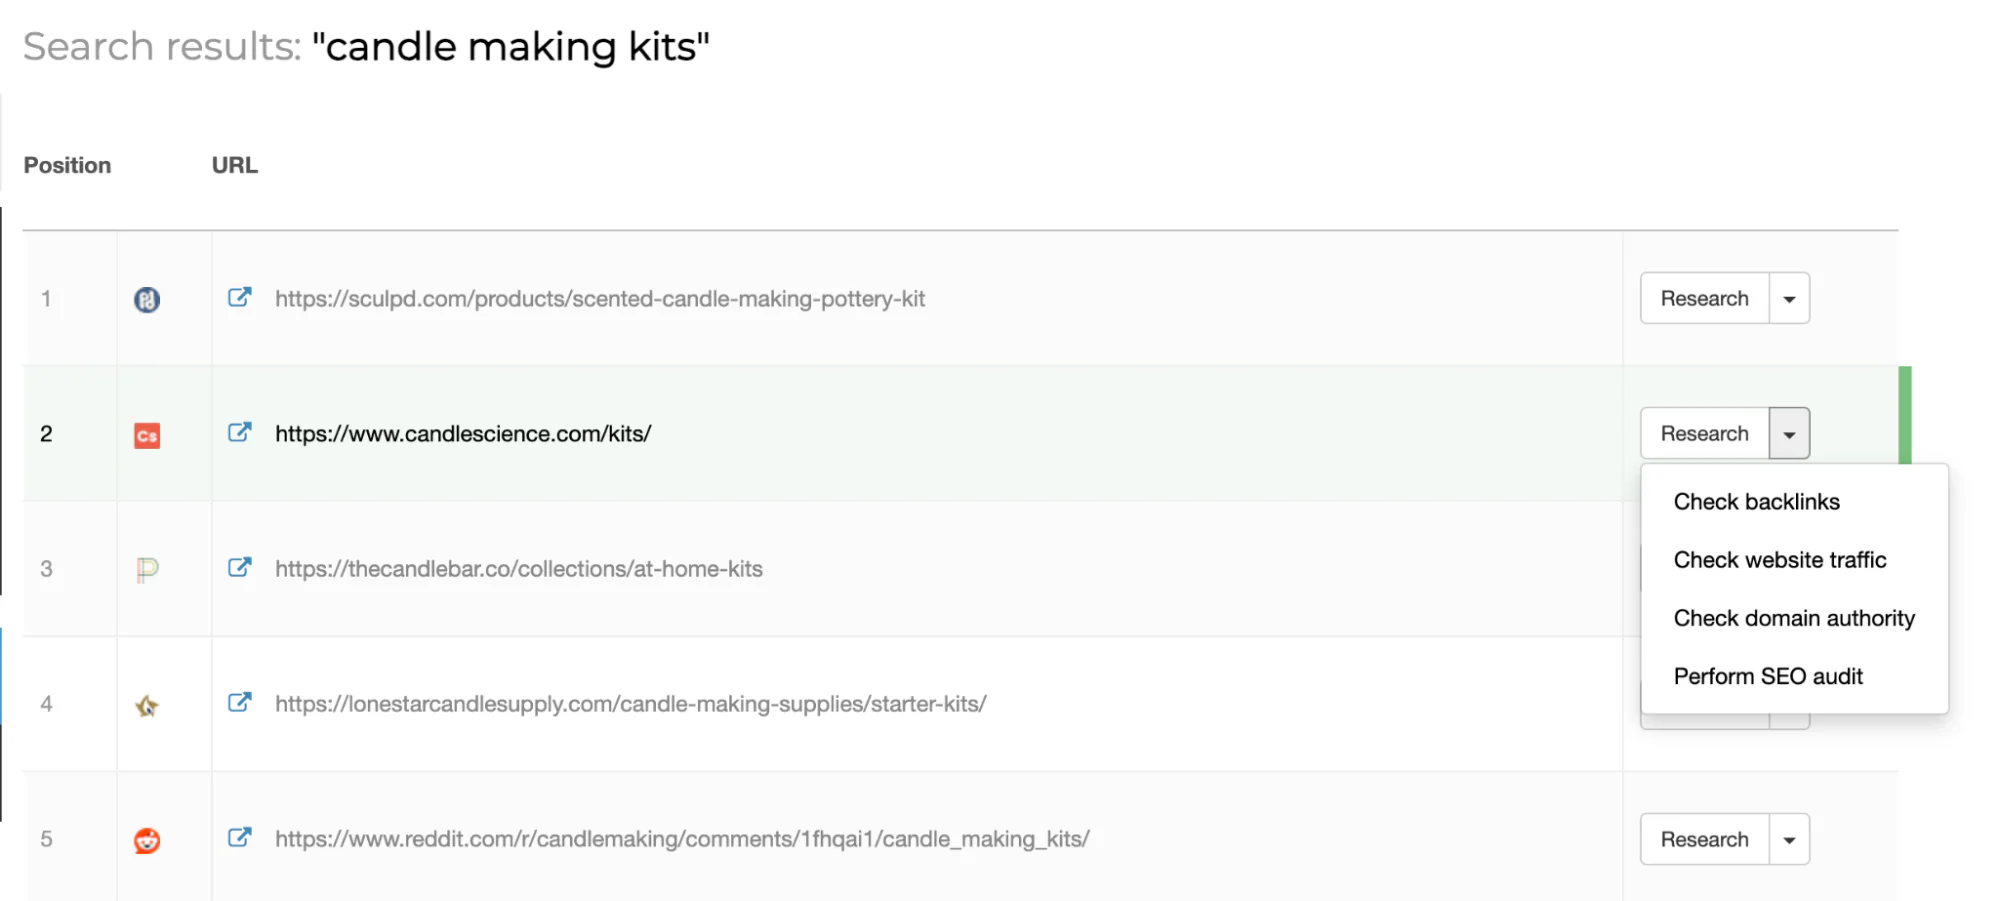Click the Reddit favicon in row 5
The height and width of the screenshot is (901, 1999).
tap(147, 841)
